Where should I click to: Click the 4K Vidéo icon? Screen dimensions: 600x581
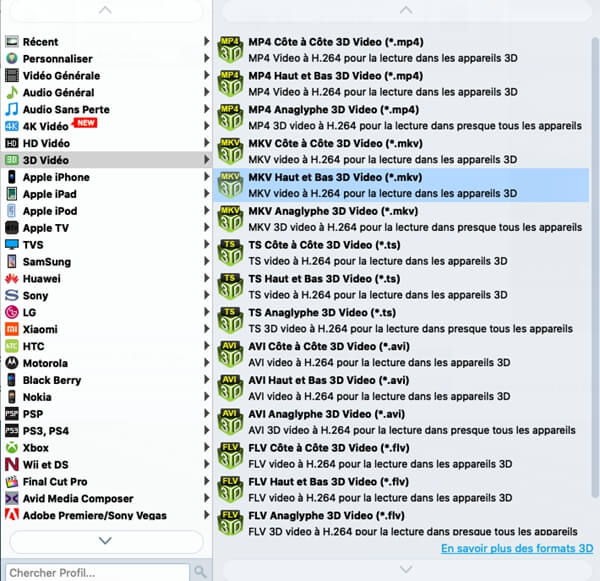pyautogui.click(x=11, y=126)
